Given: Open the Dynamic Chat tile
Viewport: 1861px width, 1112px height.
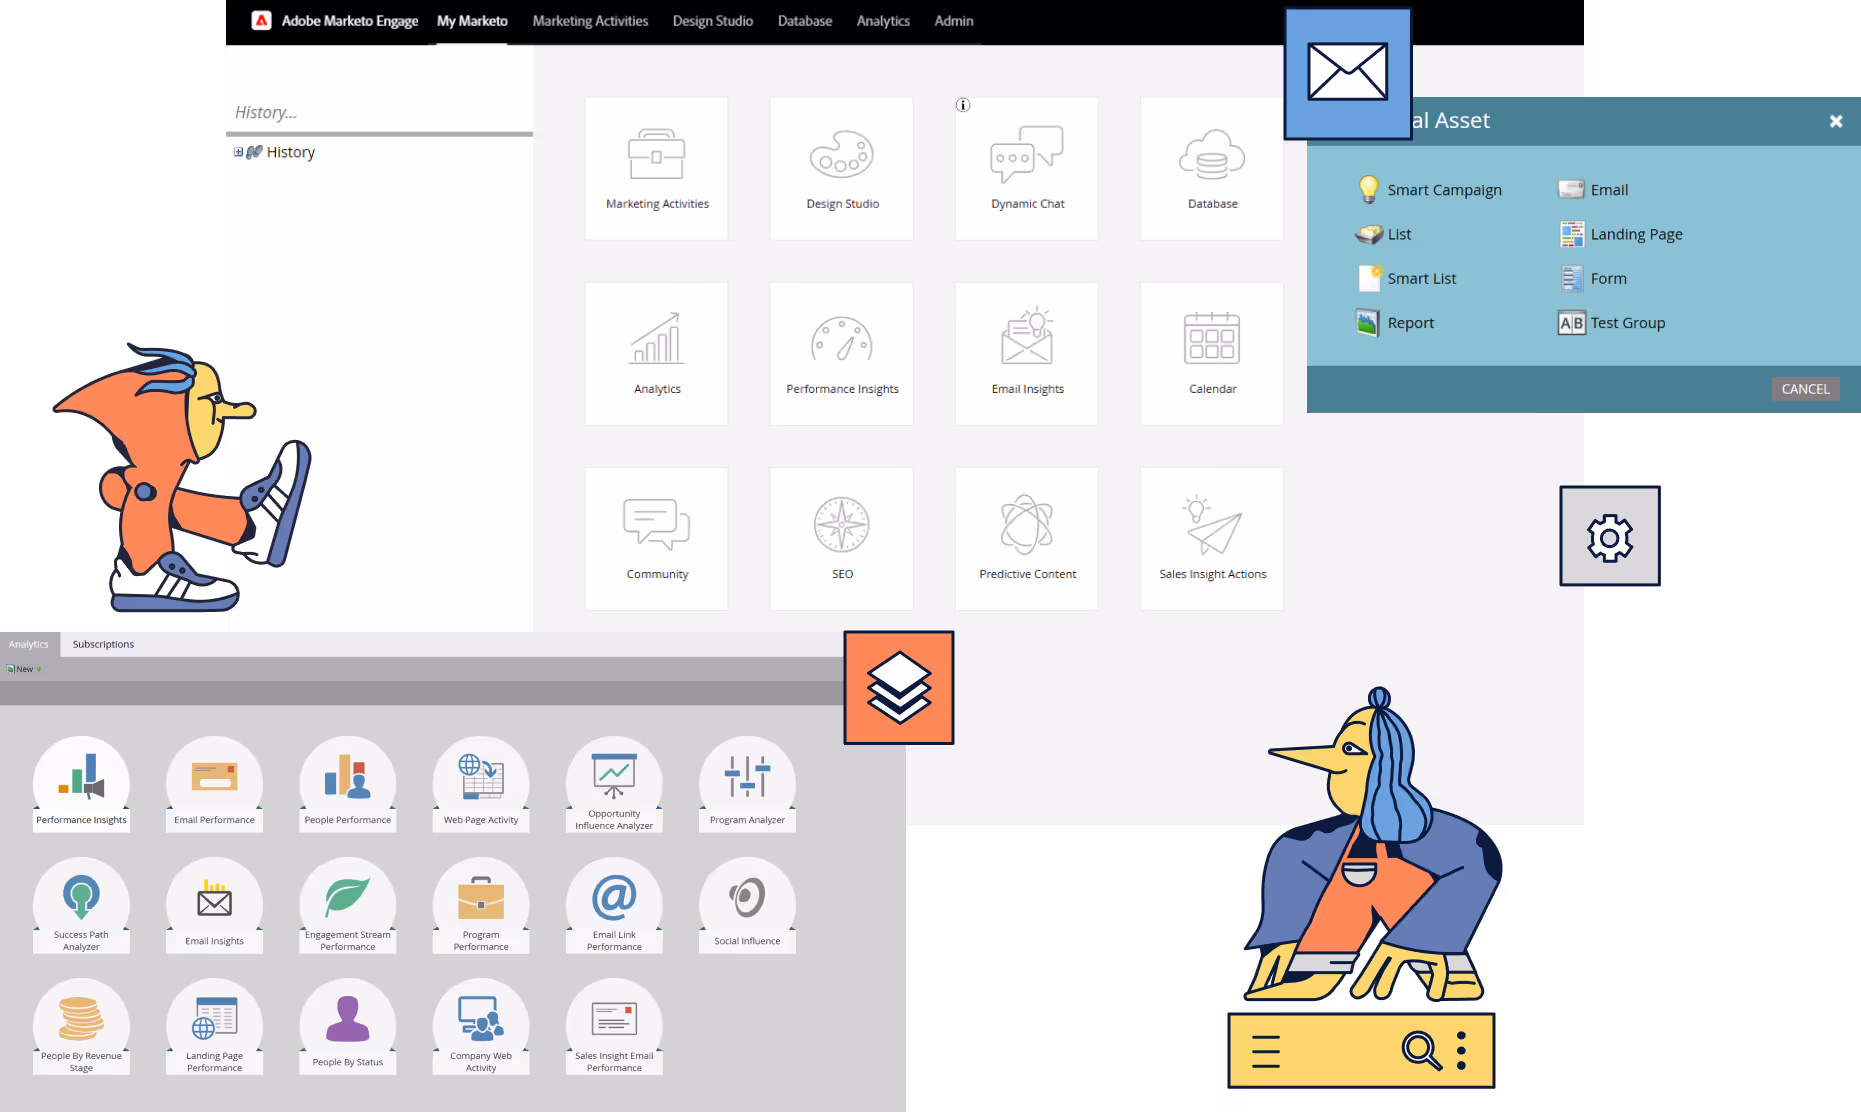Looking at the screenshot, I should tap(1026, 168).
